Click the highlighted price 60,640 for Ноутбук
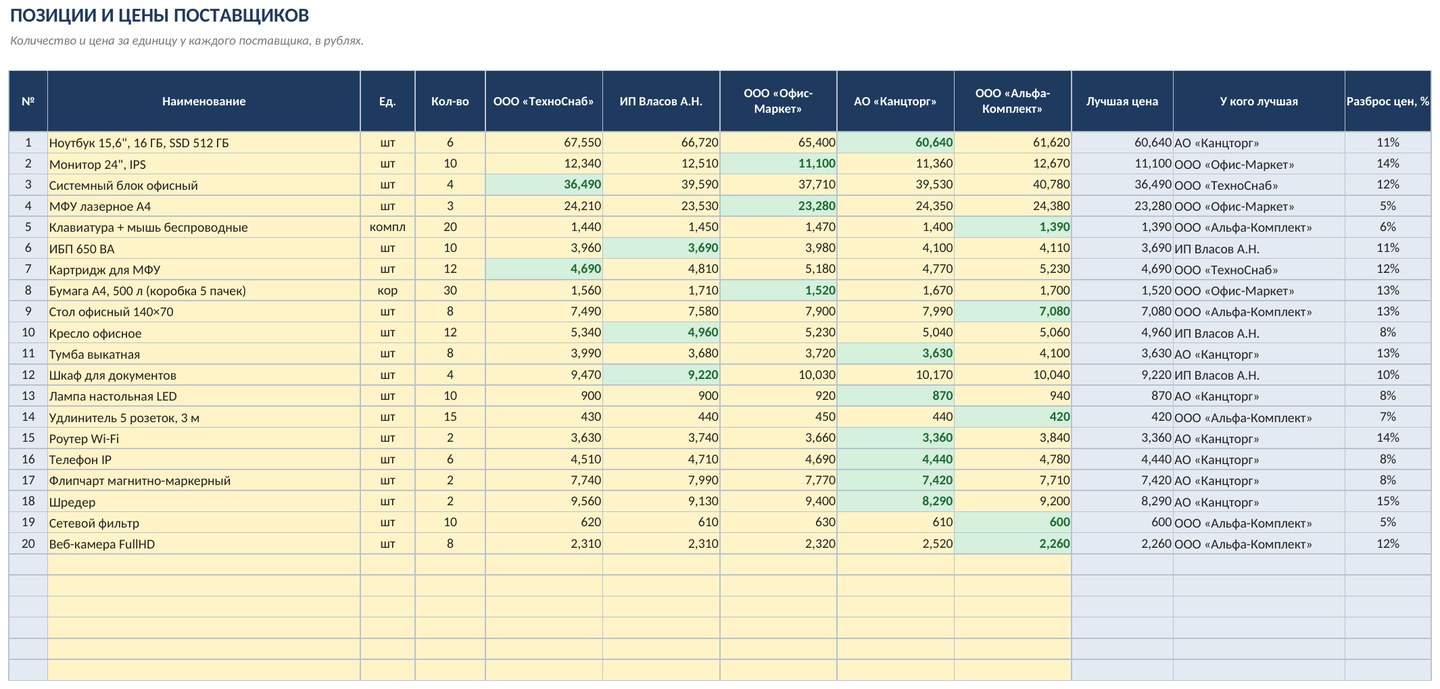This screenshot has width=1440, height=689. 895,143
